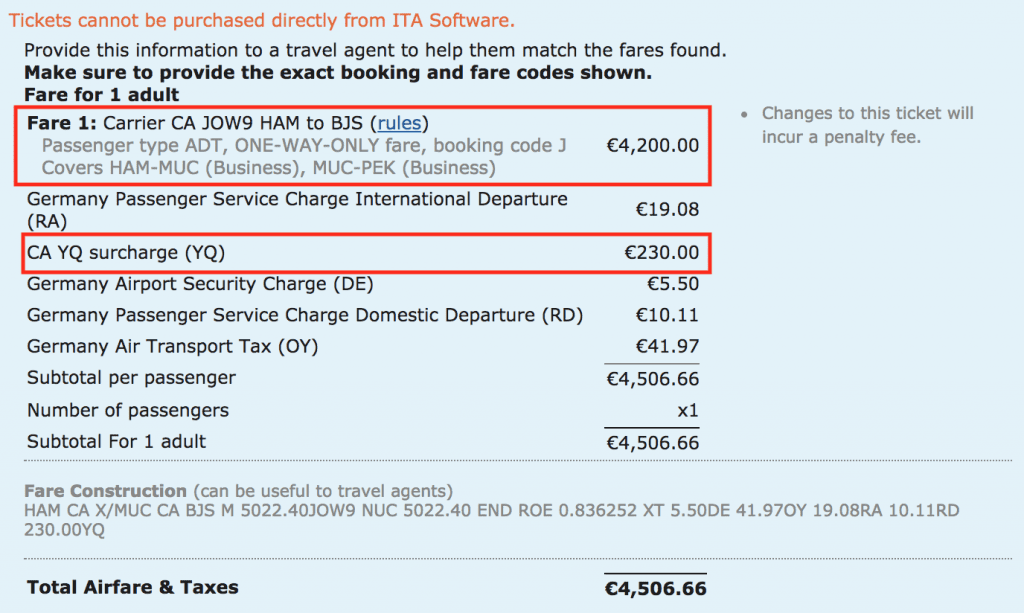The image size is (1024, 613).
Task: Click the Domestic Departure (RD) service charge label
Action: (x=305, y=315)
